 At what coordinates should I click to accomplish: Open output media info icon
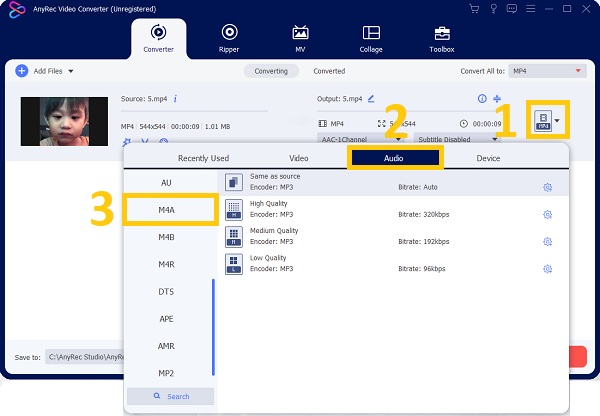pyautogui.click(x=482, y=99)
